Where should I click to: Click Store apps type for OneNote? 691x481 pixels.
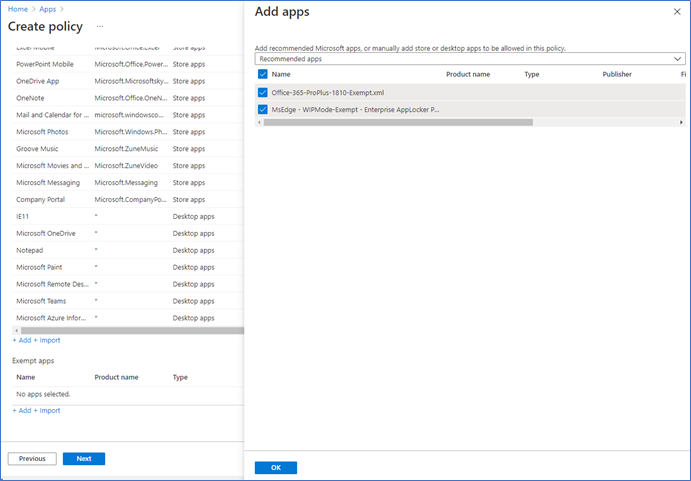pyautogui.click(x=189, y=98)
